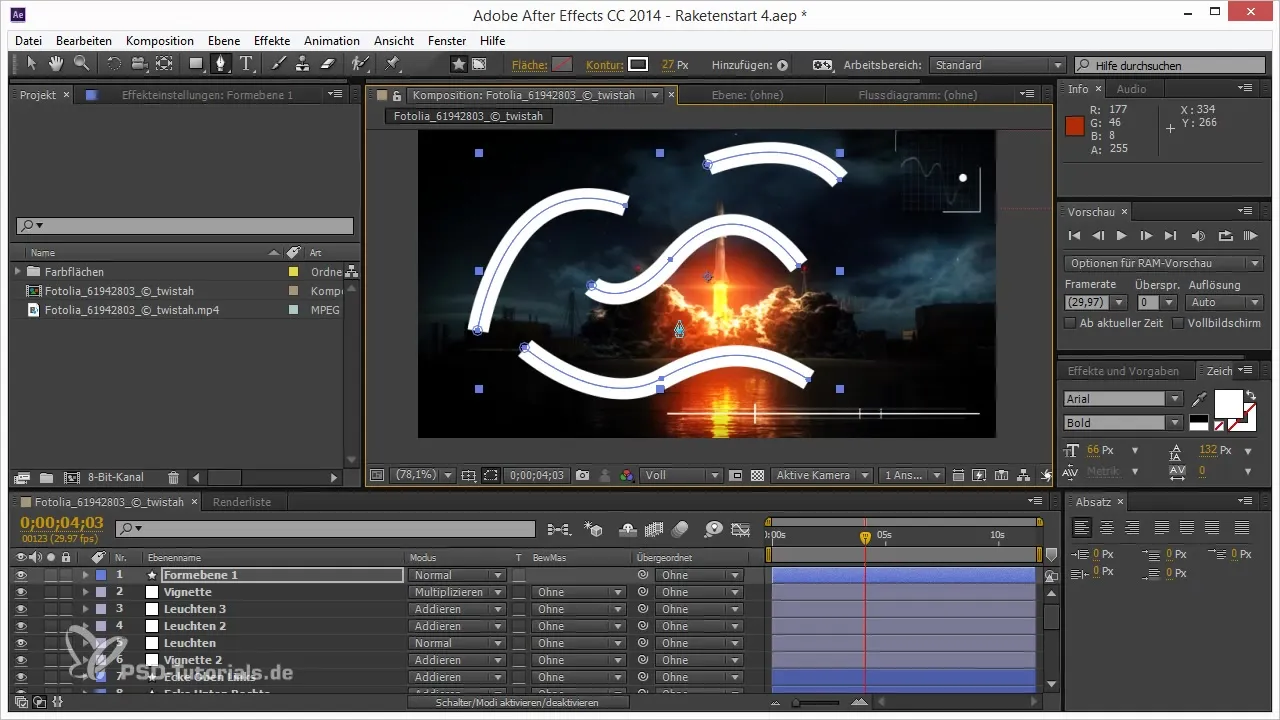Click the Fläche fill color swatch

point(563,65)
